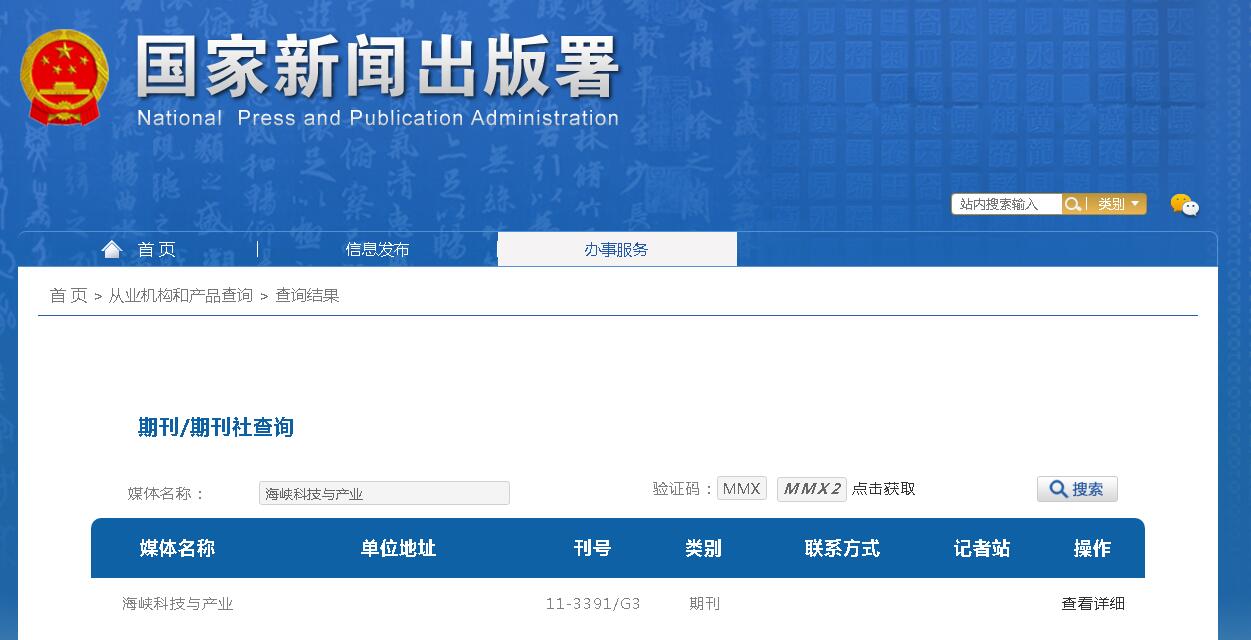Viewport: 1251px width, 640px height.
Task: Click the 验证码 input containing MMX
Action: 742,488
